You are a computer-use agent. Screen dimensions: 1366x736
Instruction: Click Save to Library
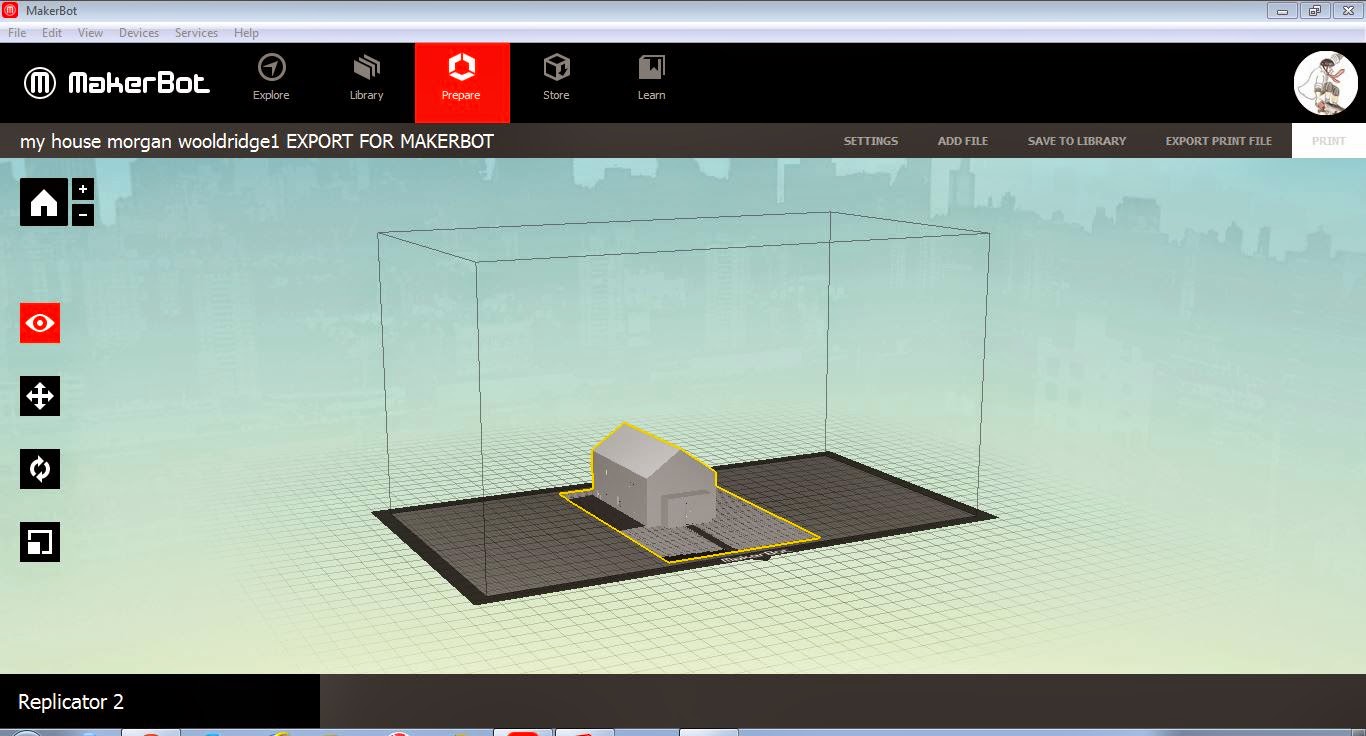point(1077,141)
